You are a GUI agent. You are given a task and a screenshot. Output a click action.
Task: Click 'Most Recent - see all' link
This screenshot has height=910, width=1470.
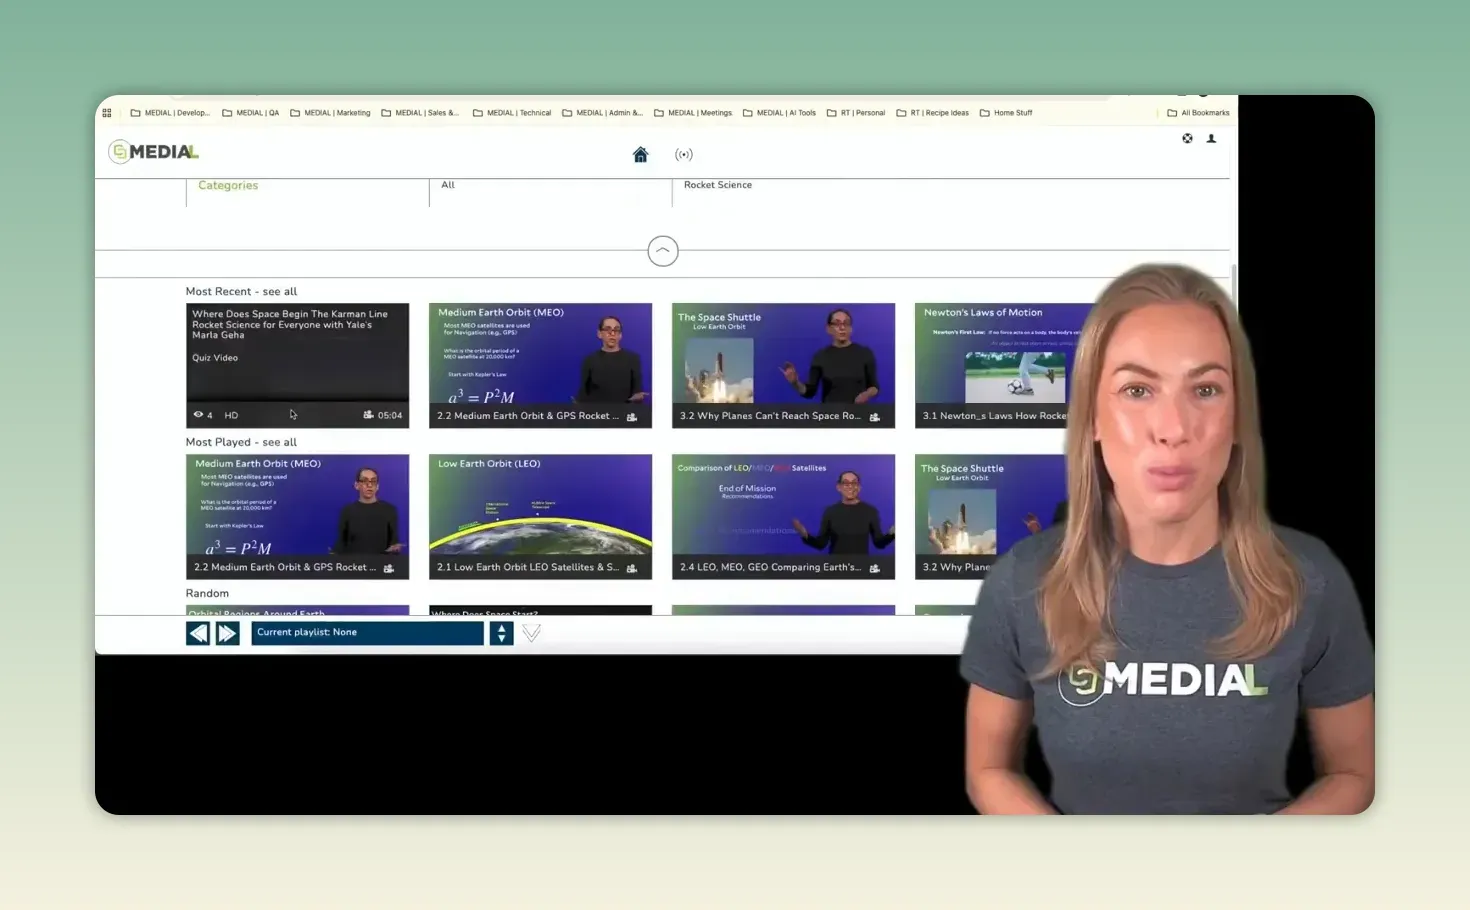[241, 292]
